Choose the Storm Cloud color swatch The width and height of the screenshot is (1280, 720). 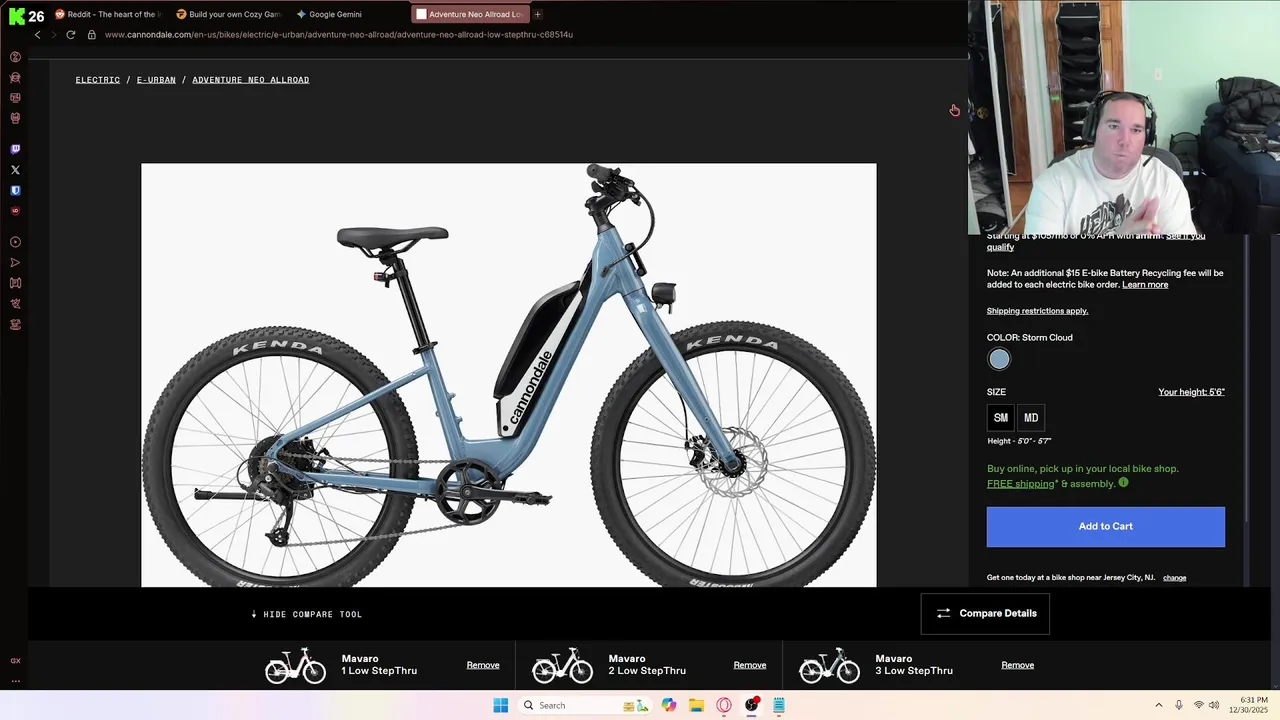999,360
